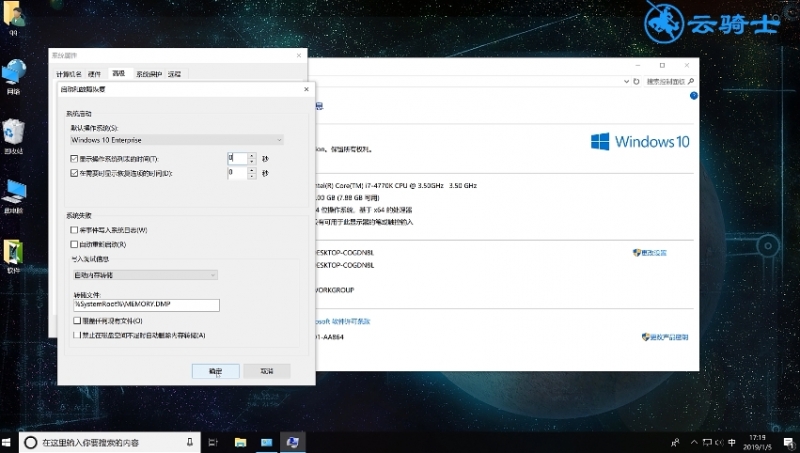Open the People icon in the system tray

click(x=676, y=442)
